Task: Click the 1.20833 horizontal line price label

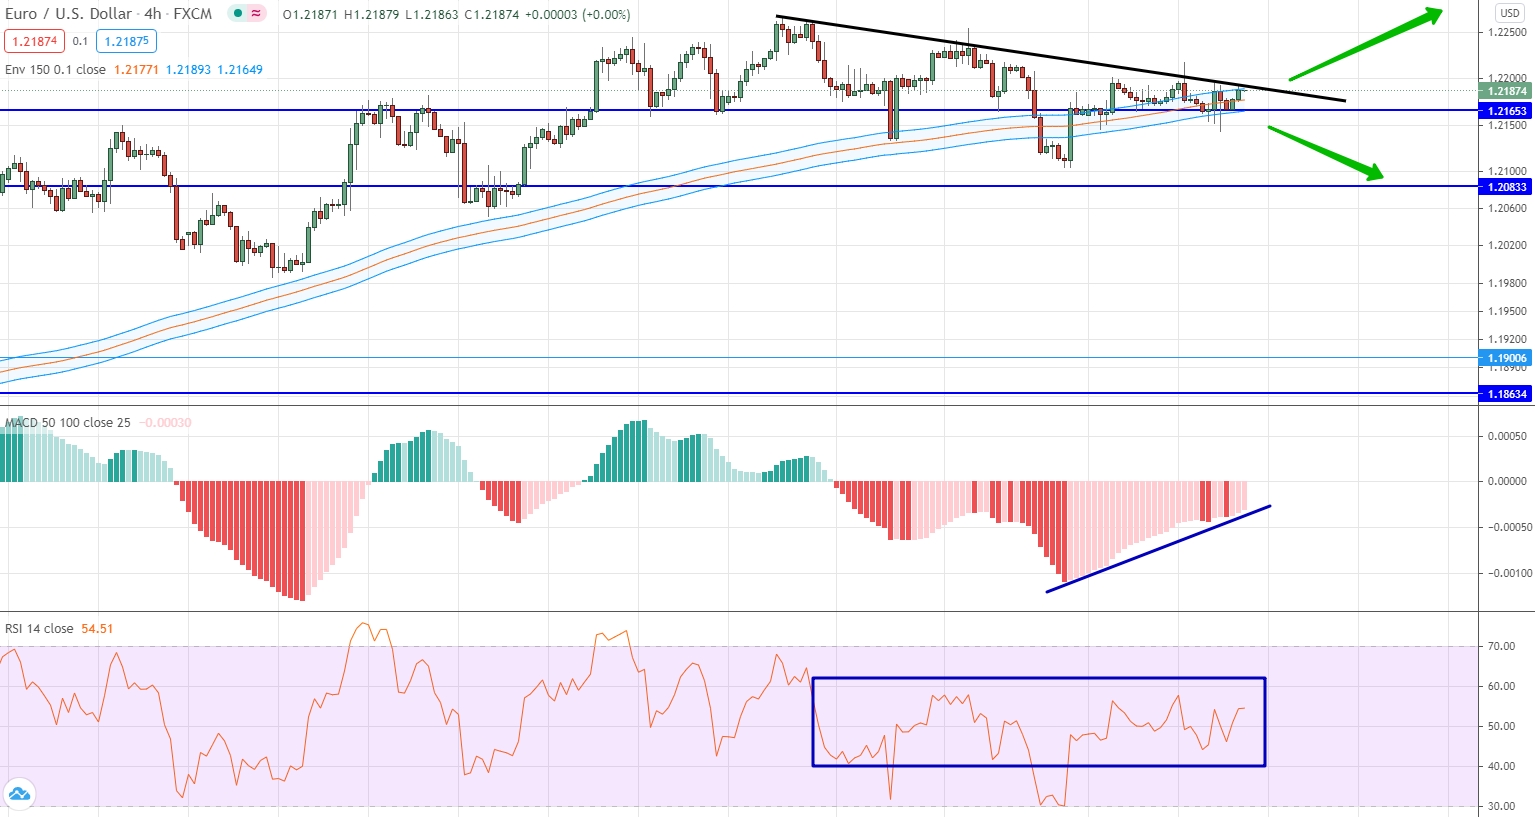Action: pyautogui.click(x=1507, y=187)
